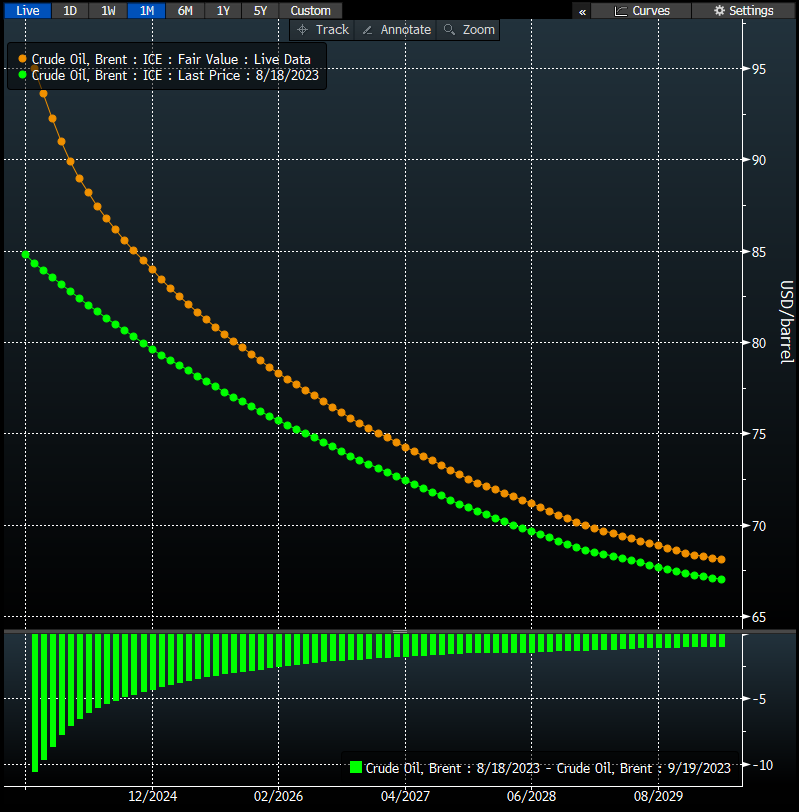Switch to the 1Y range

point(223,10)
